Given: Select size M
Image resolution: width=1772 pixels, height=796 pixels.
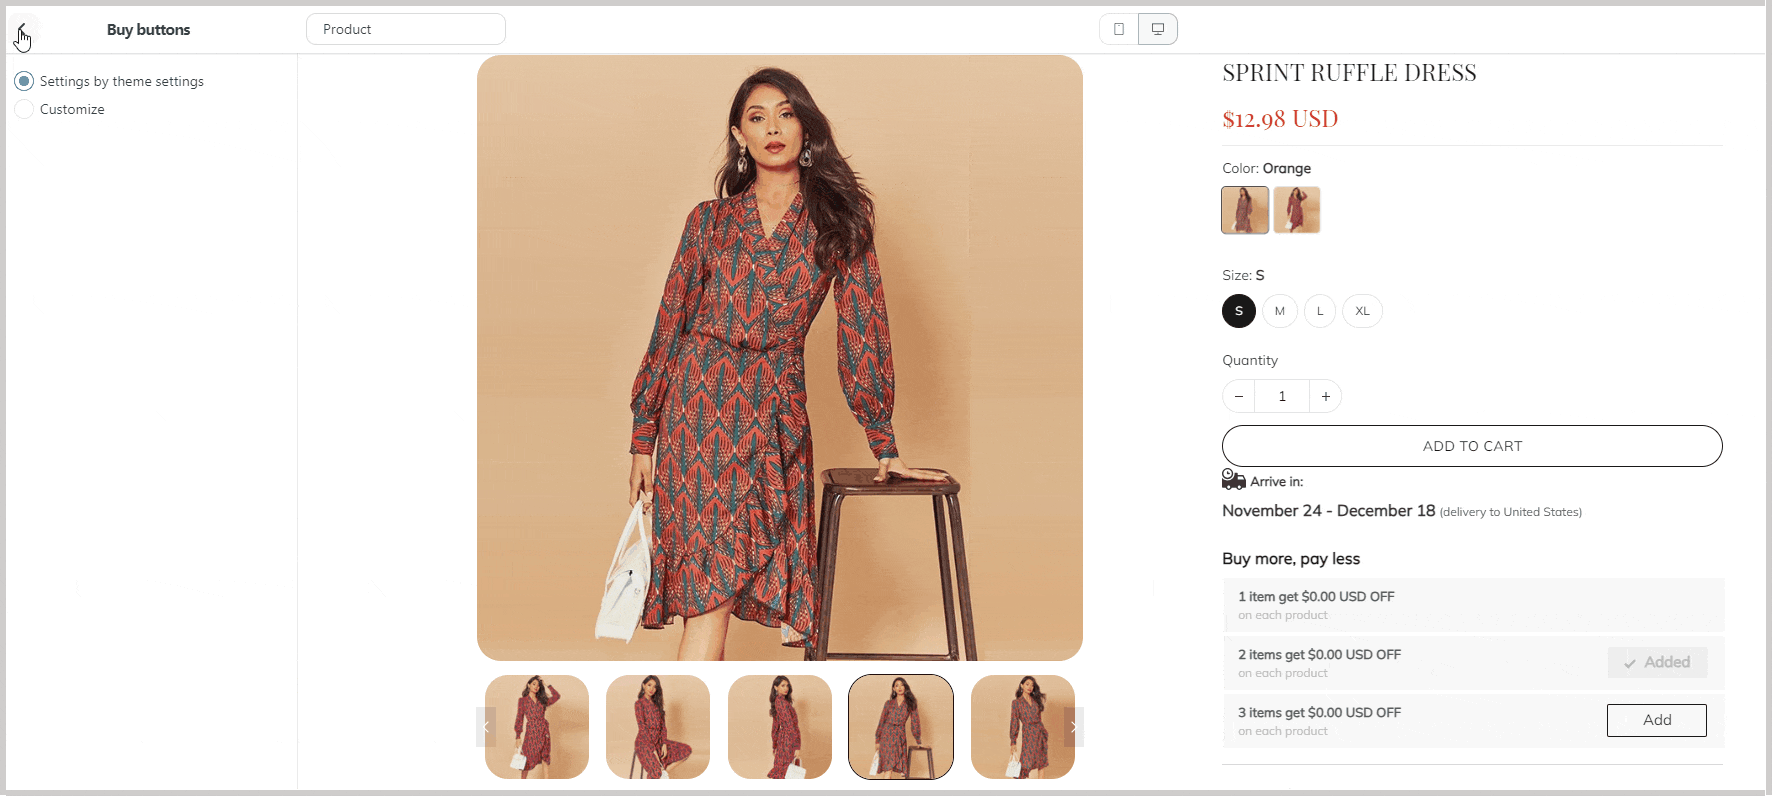Looking at the screenshot, I should [1280, 311].
